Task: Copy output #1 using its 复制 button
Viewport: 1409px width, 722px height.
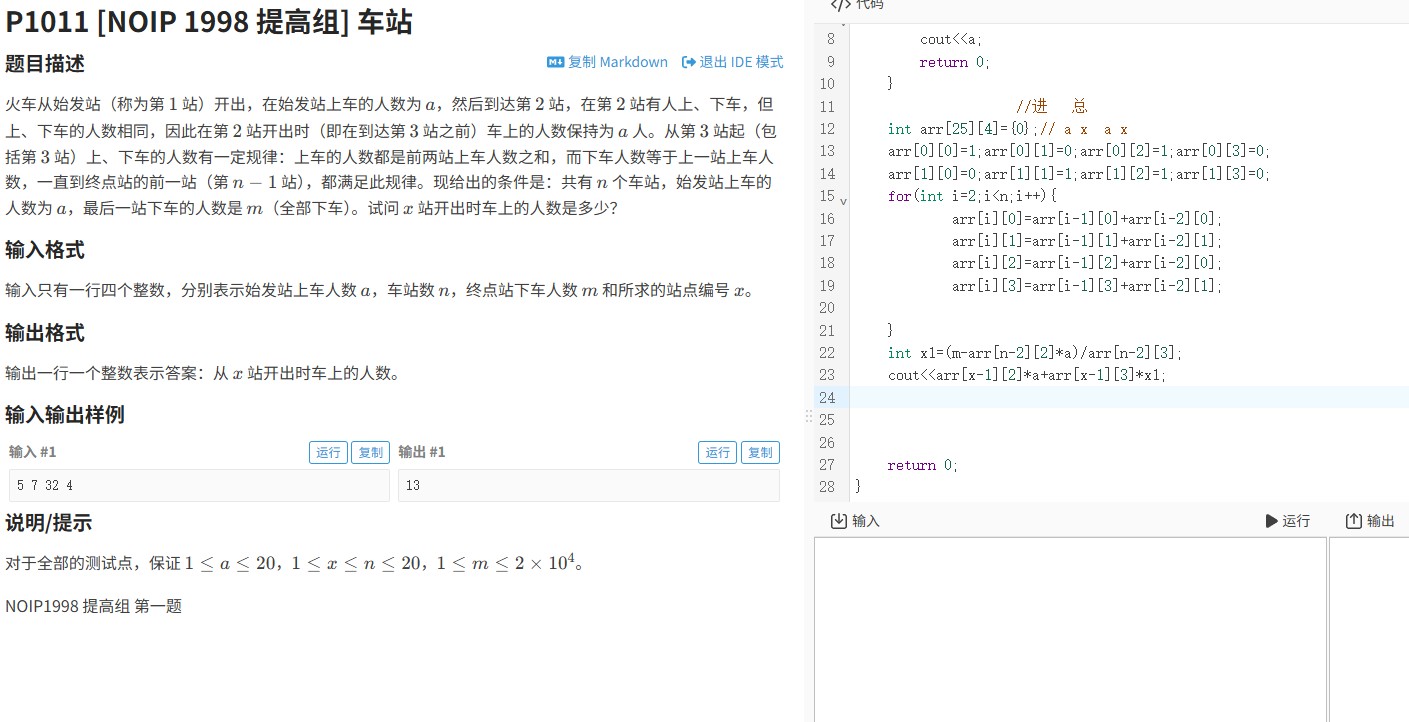Action: coord(759,452)
